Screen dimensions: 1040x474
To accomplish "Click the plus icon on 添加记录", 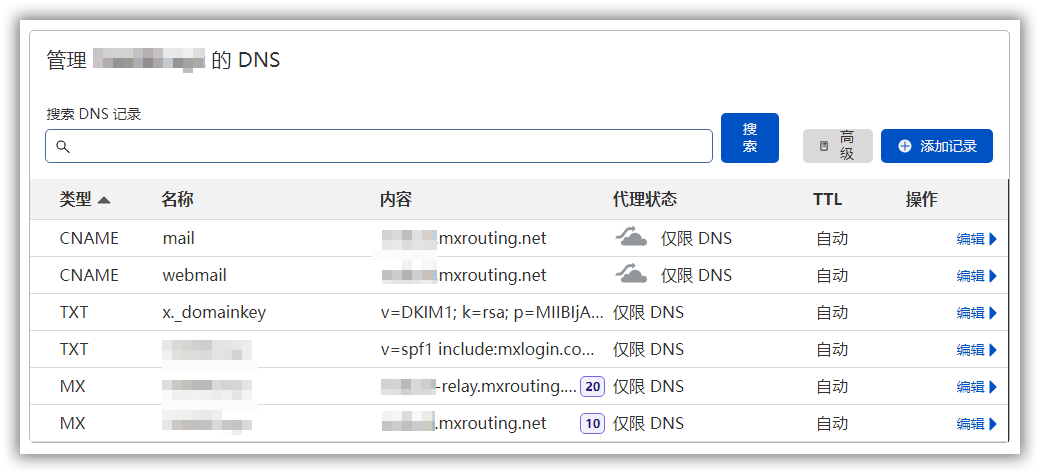I will 905,146.
